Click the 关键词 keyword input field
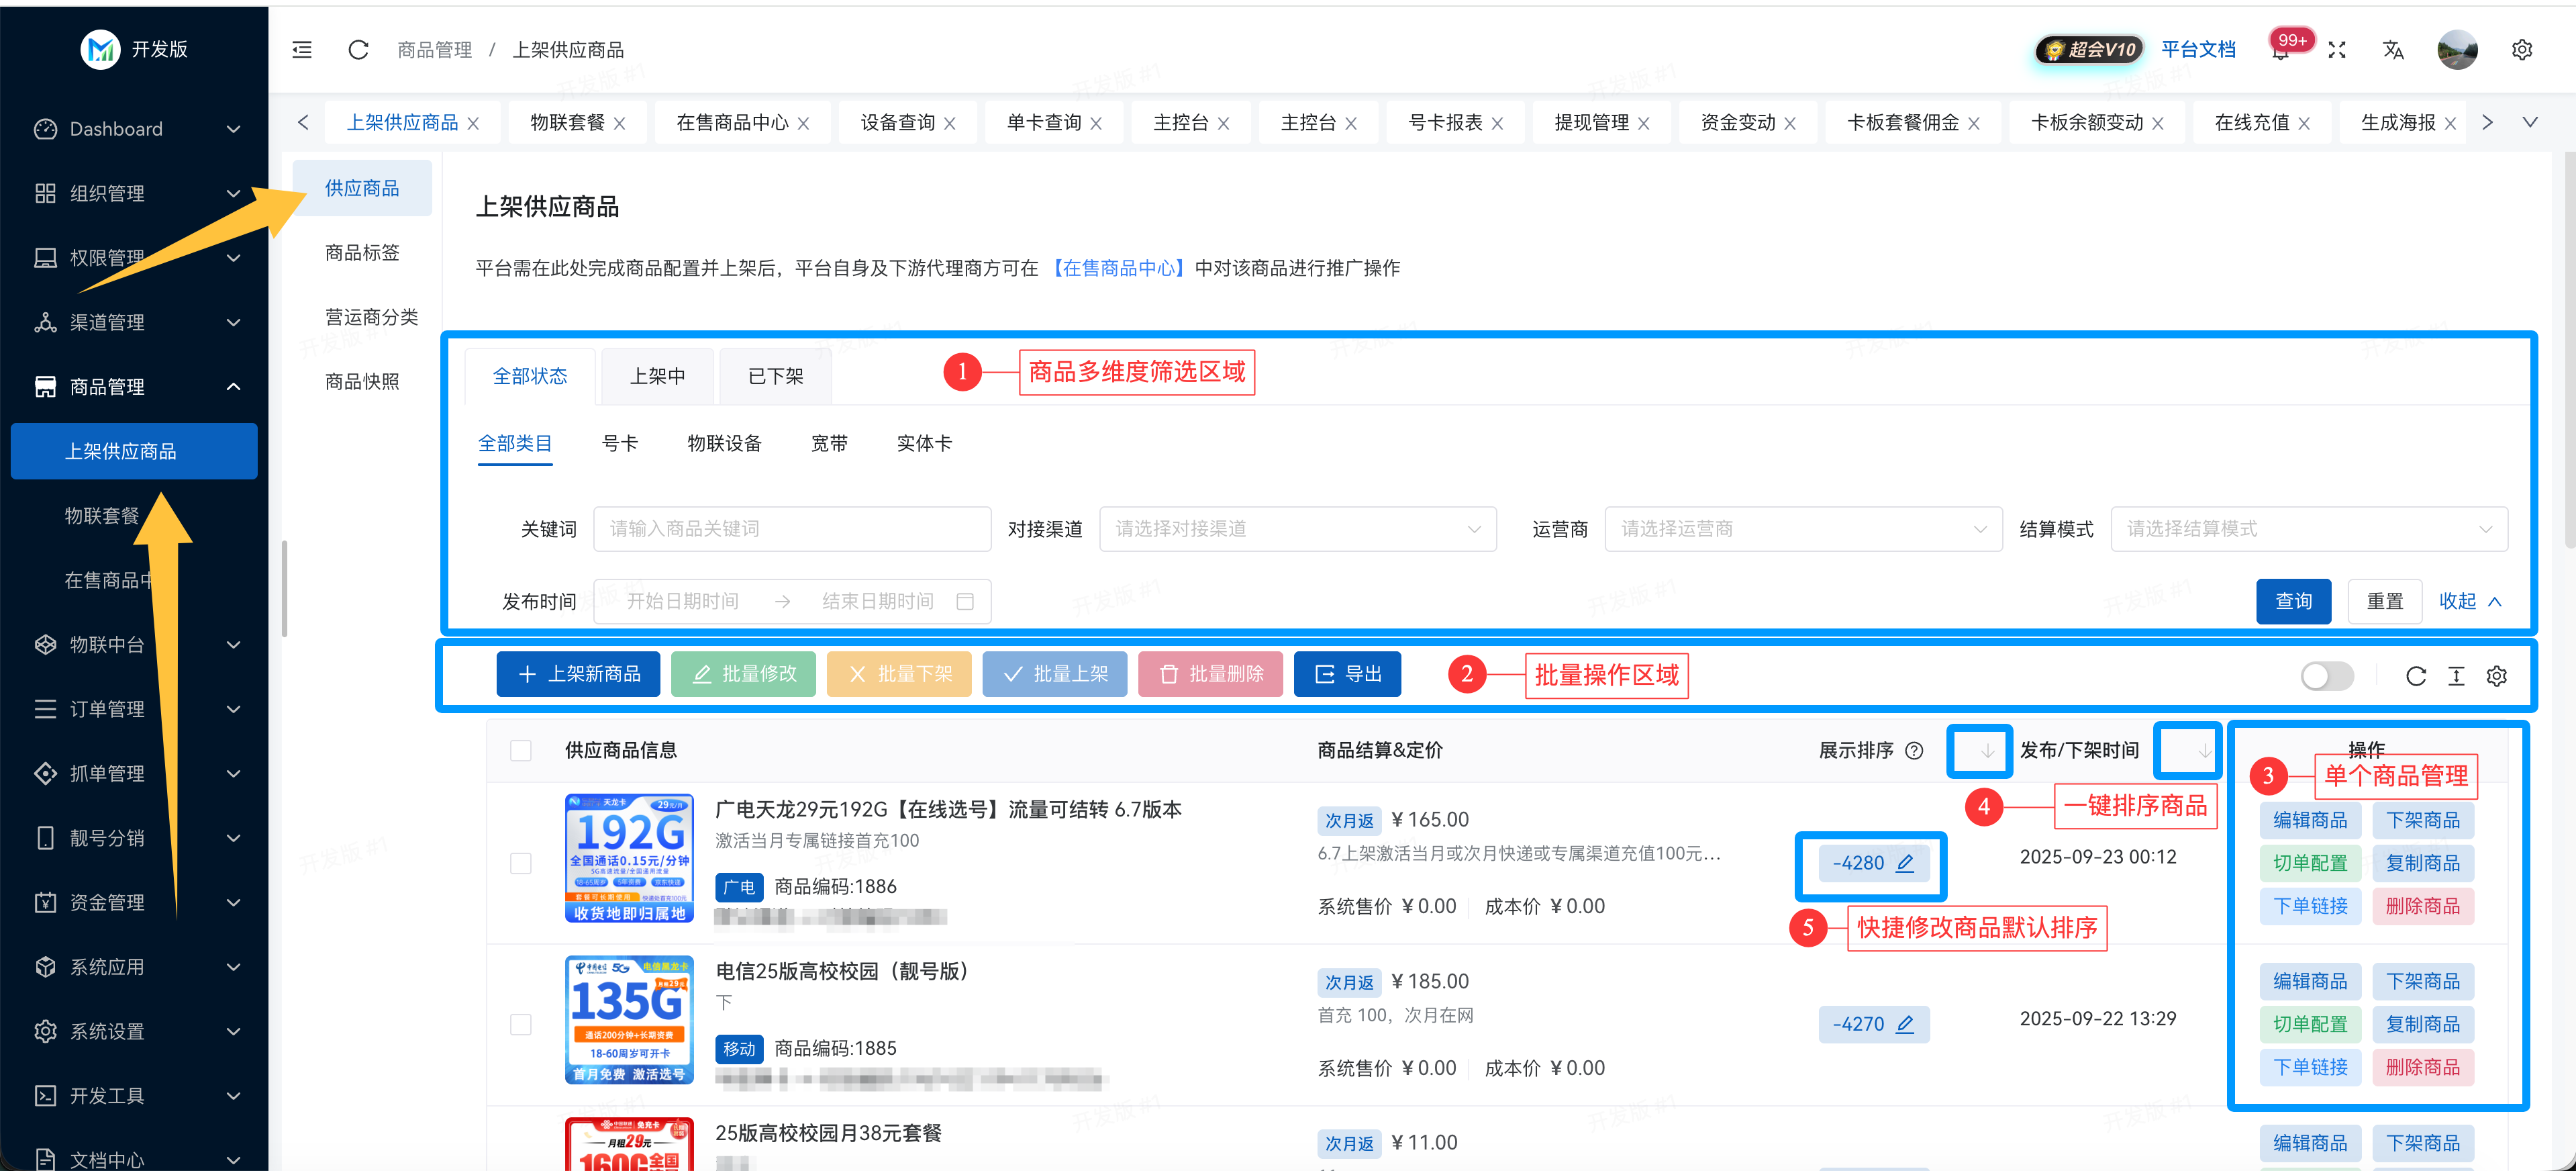This screenshot has height=1171, width=2576. pyautogui.click(x=791, y=529)
